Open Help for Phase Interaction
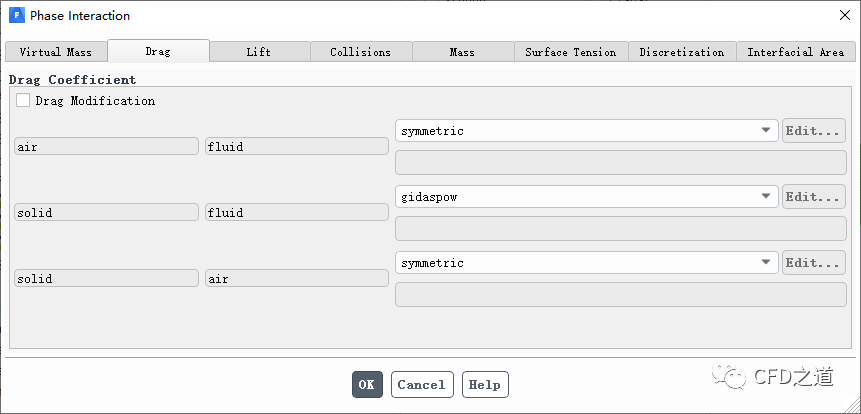 [x=484, y=385]
